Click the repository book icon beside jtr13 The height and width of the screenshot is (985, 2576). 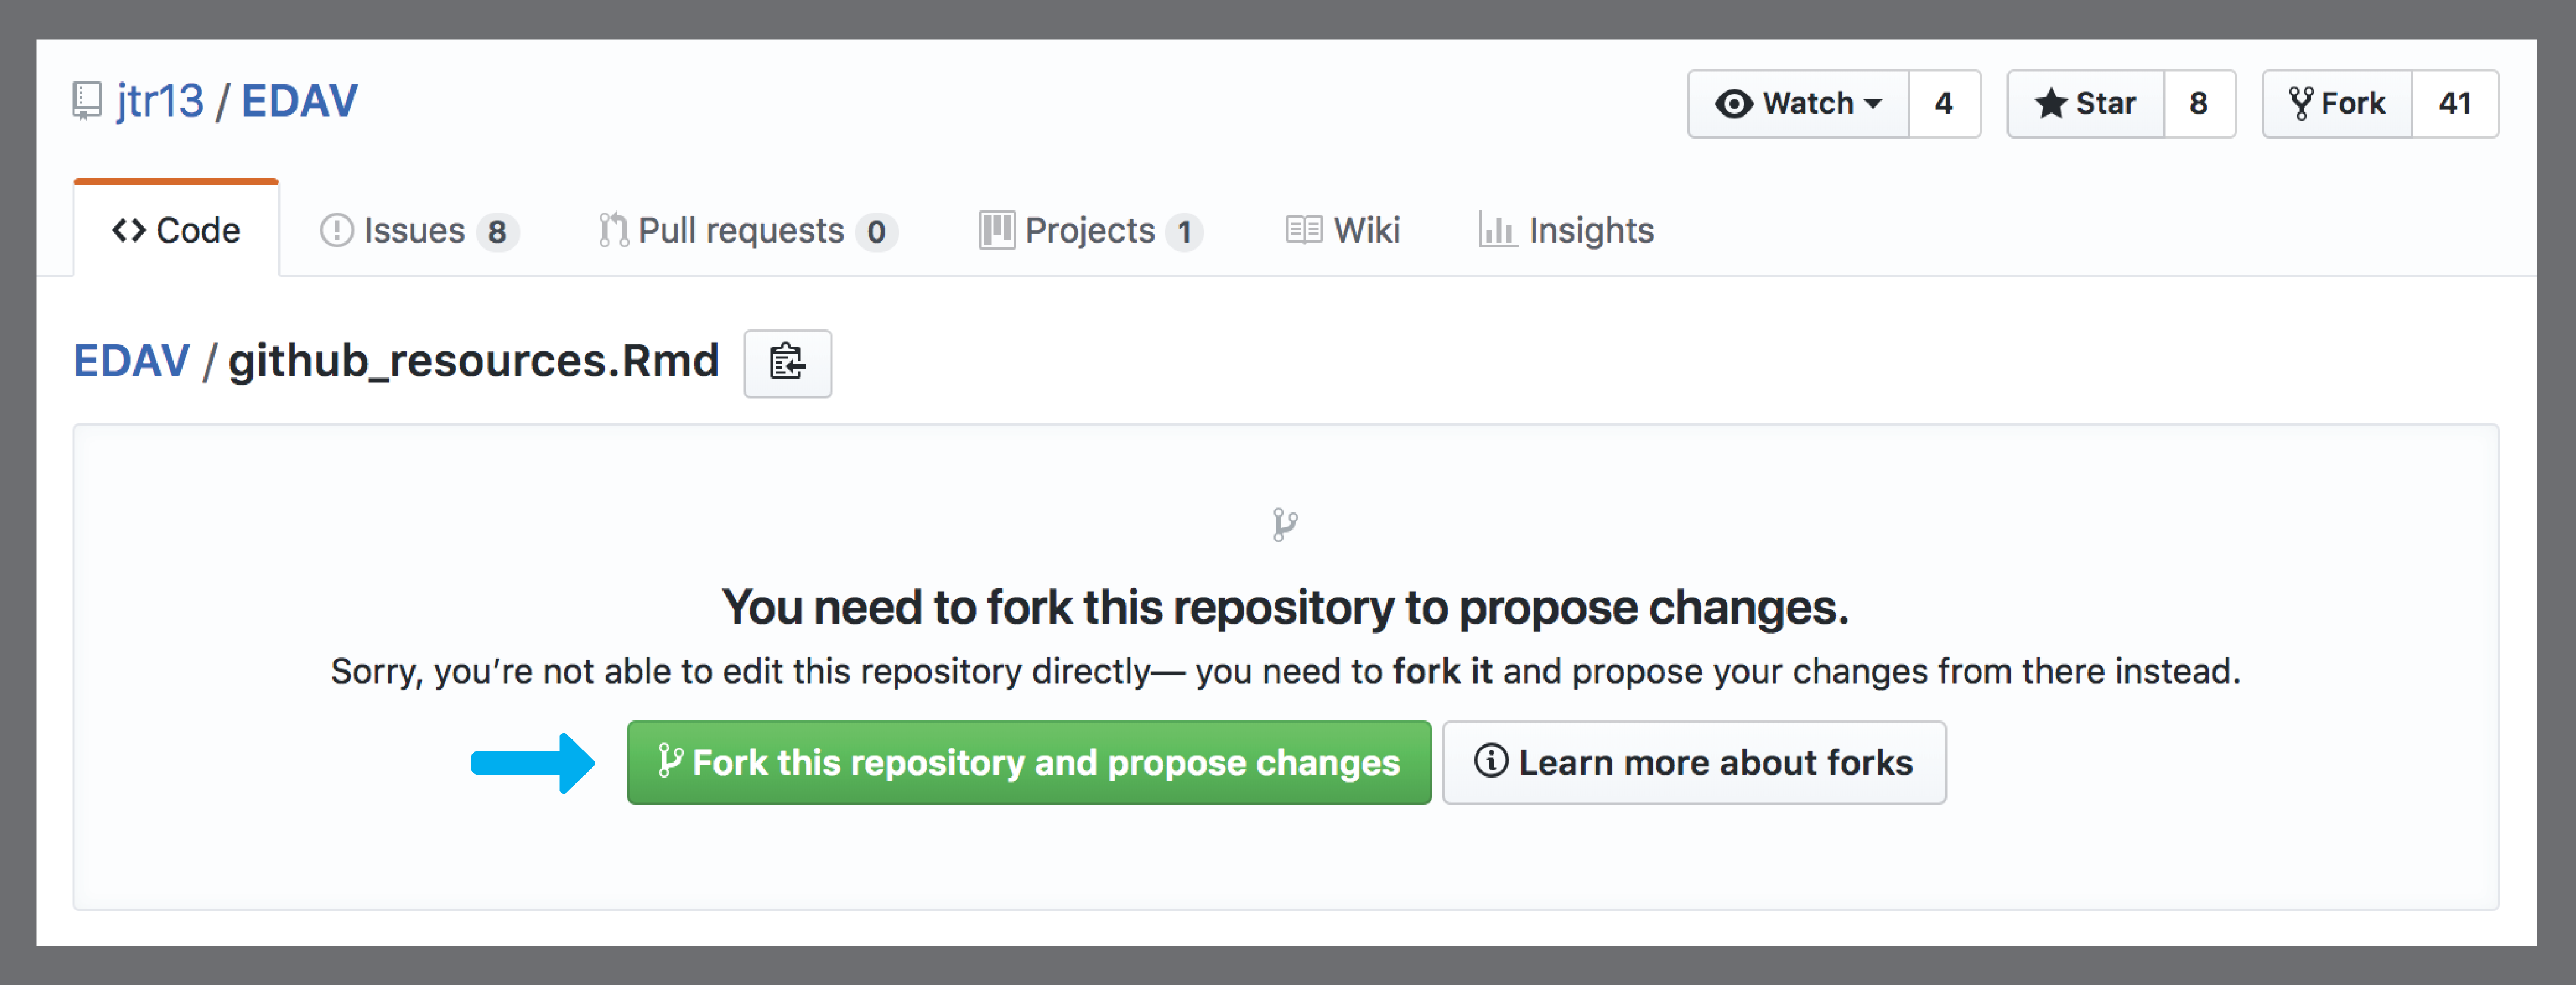click(x=87, y=102)
